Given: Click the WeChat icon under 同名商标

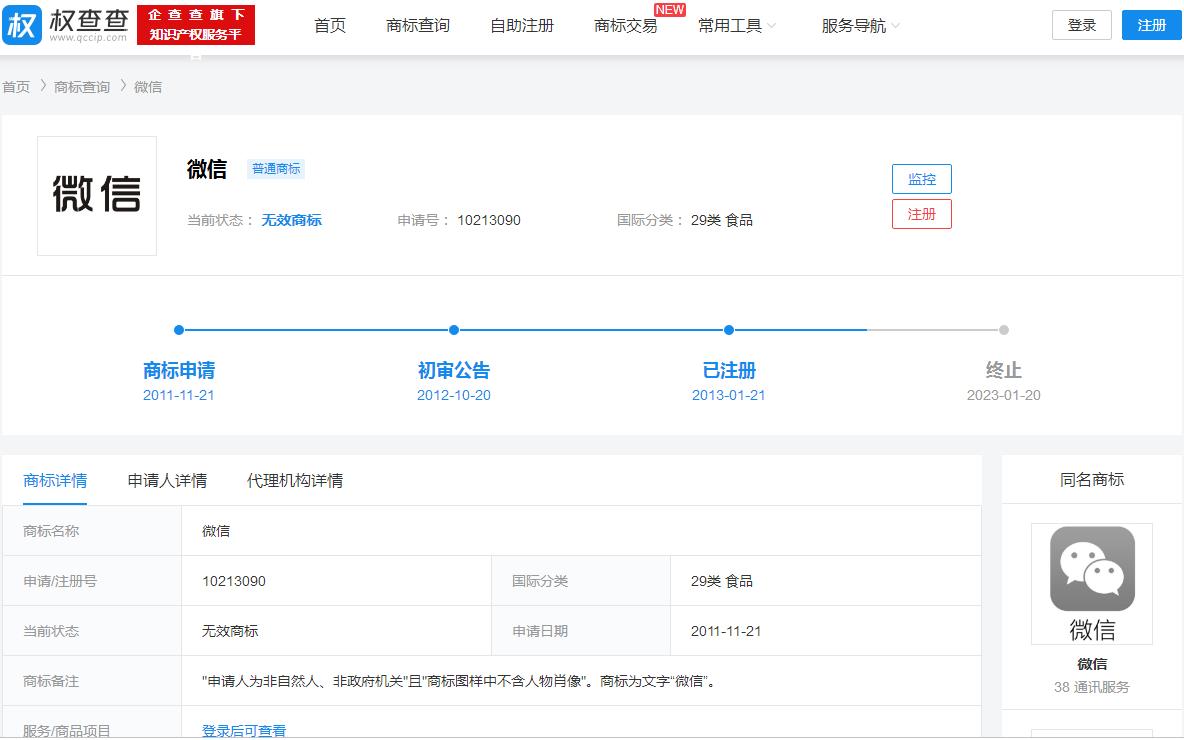Looking at the screenshot, I should 1091,570.
